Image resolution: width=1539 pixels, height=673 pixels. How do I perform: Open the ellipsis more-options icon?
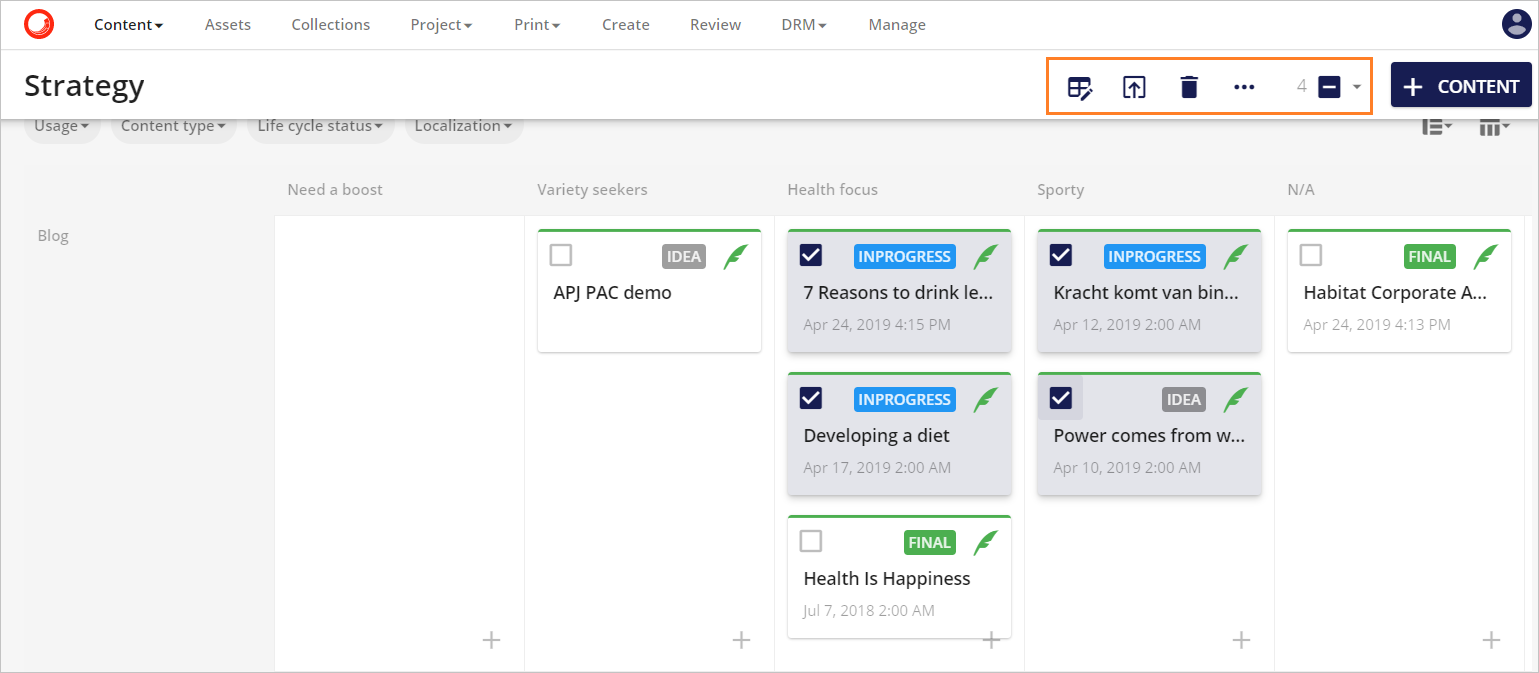pyautogui.click(x=1243, y=87)
